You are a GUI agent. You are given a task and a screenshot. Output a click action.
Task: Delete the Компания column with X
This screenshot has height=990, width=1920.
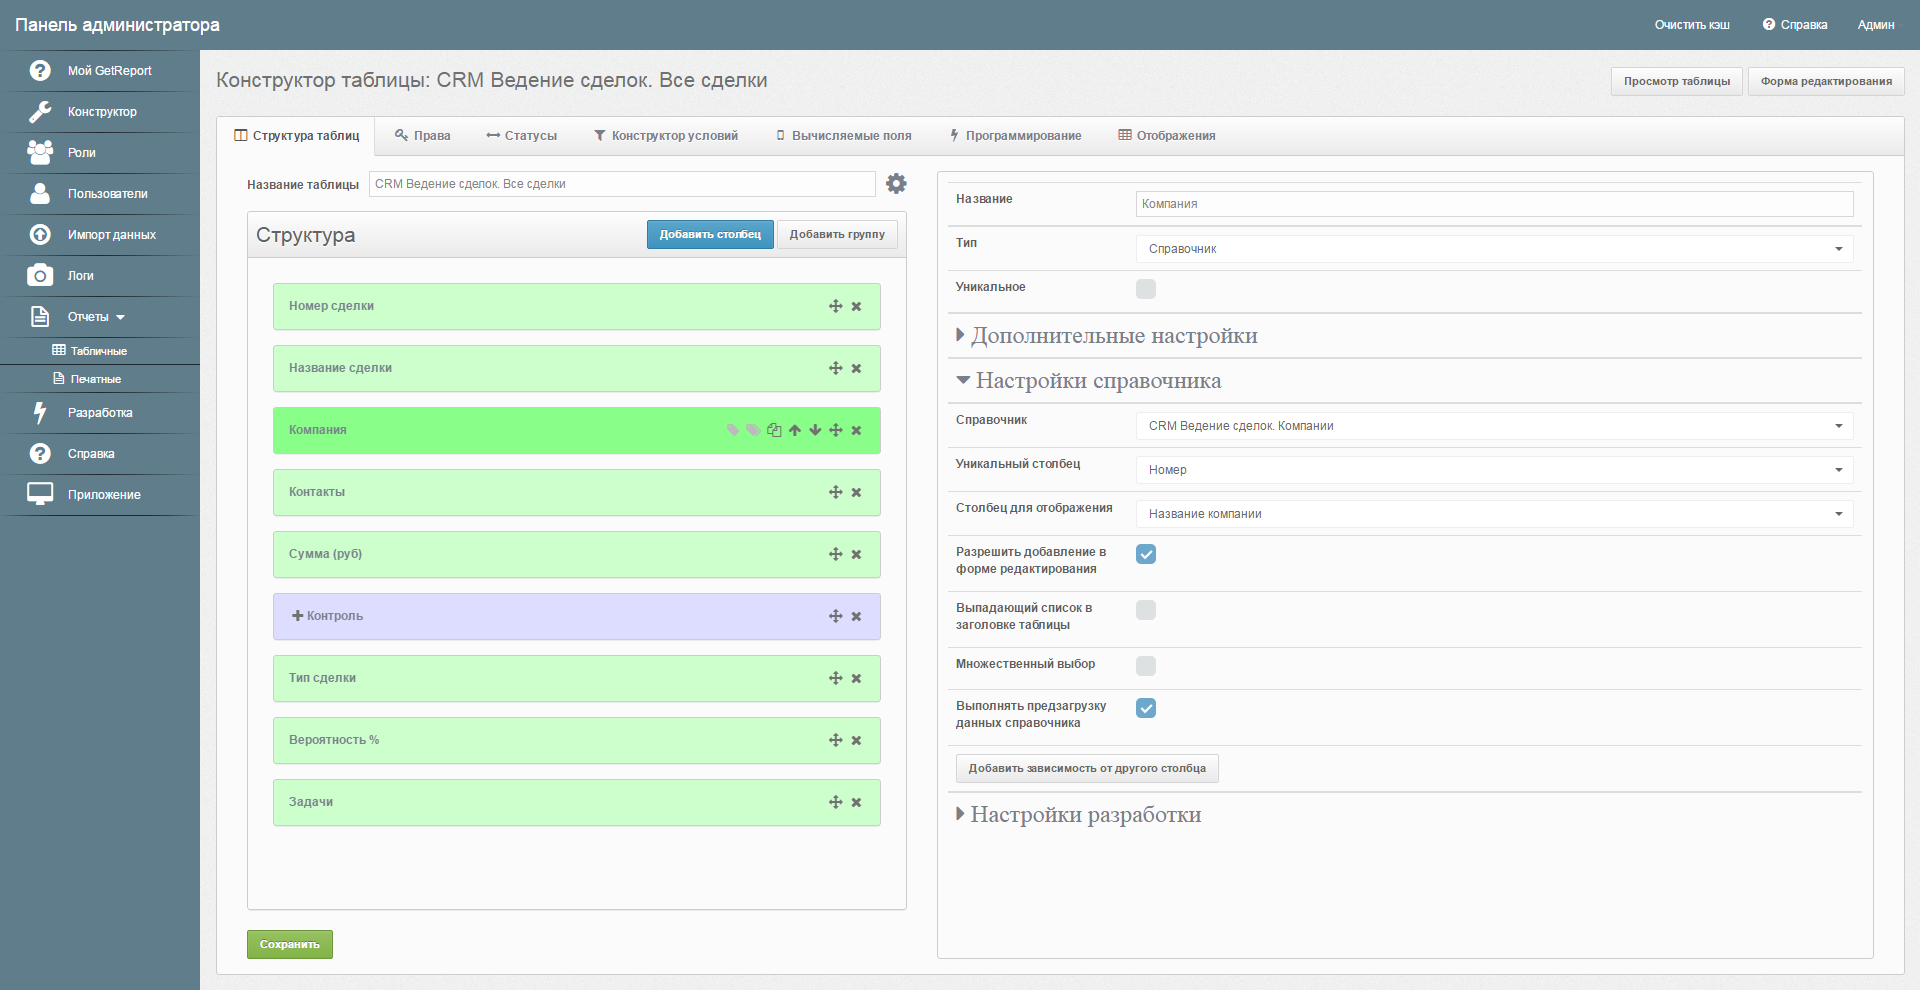point(856,430)
